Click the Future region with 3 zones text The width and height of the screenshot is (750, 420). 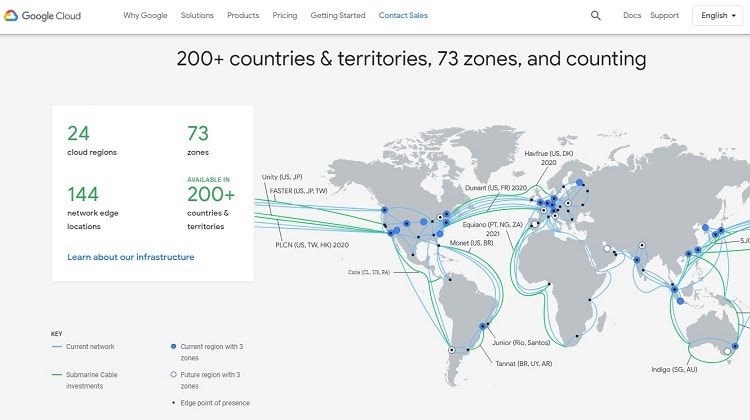click(210, 380)
